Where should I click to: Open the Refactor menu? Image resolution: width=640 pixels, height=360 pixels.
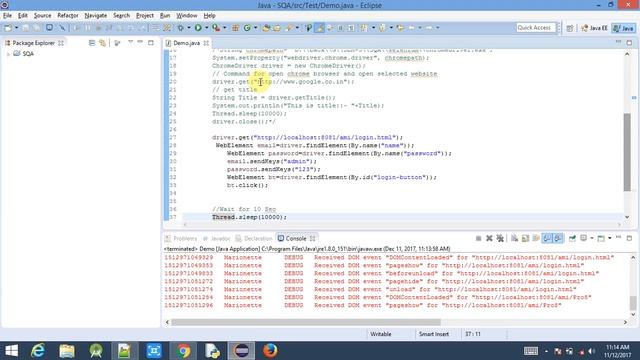point(68,16)
